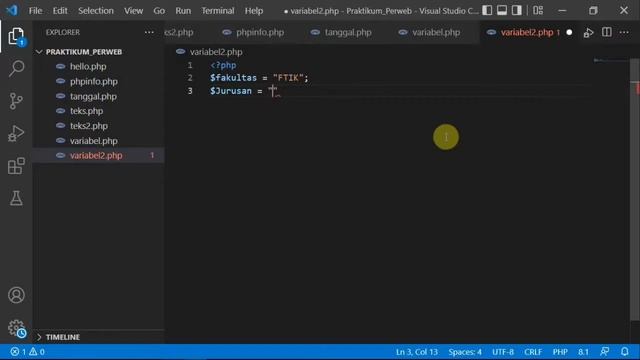Open the Testing flask view
This screenshot has width=640, height=360.
point(16,198)
